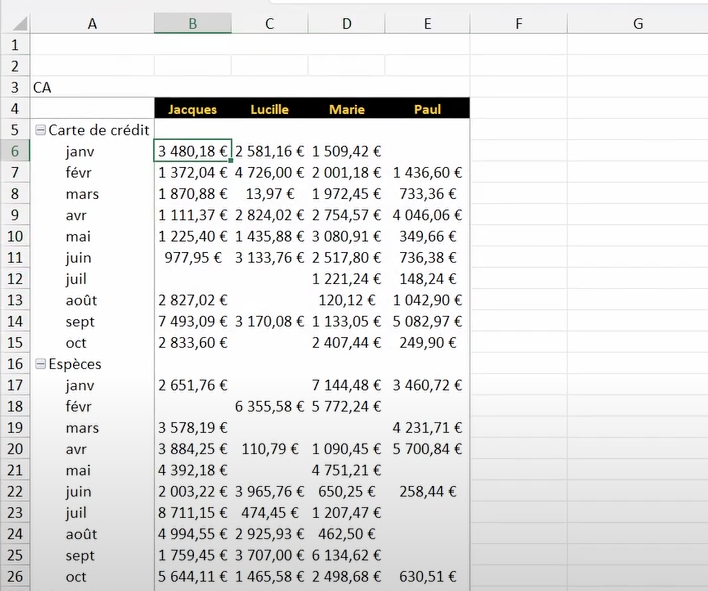Viewport: 708px width, 591px height.
Task: Select column E header
Action: [427, 23]
